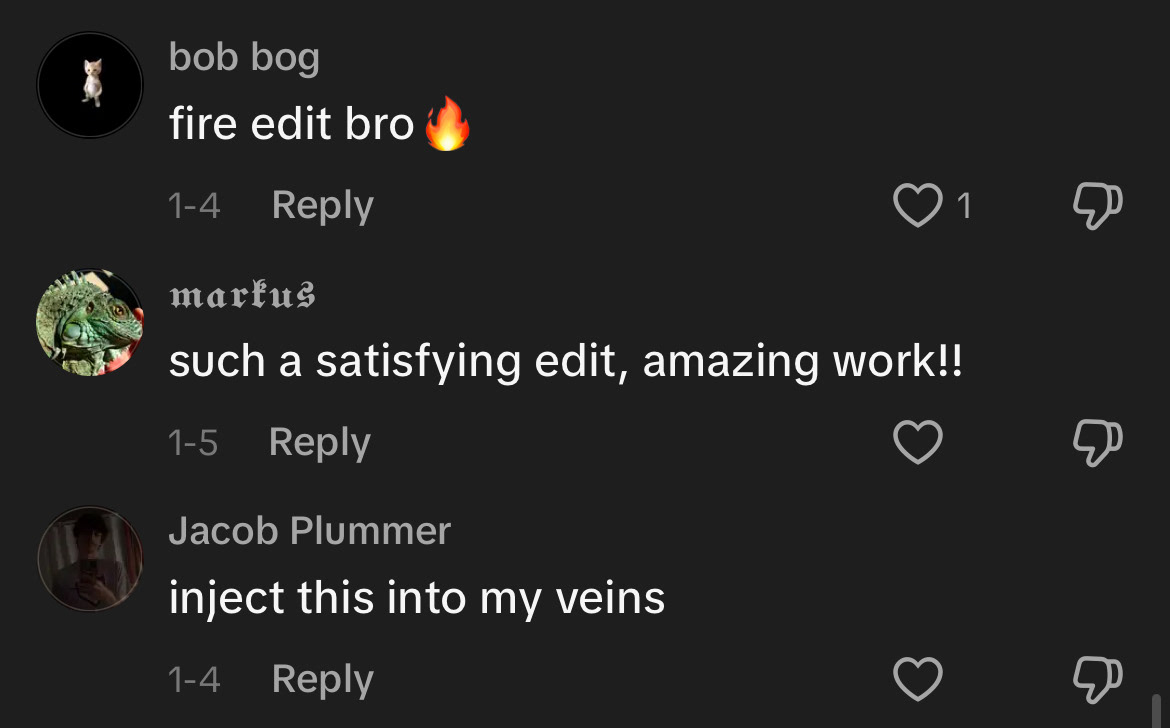
Task: Dislike Jacob Plummer's comment
Action: (x=1097, y=680)
